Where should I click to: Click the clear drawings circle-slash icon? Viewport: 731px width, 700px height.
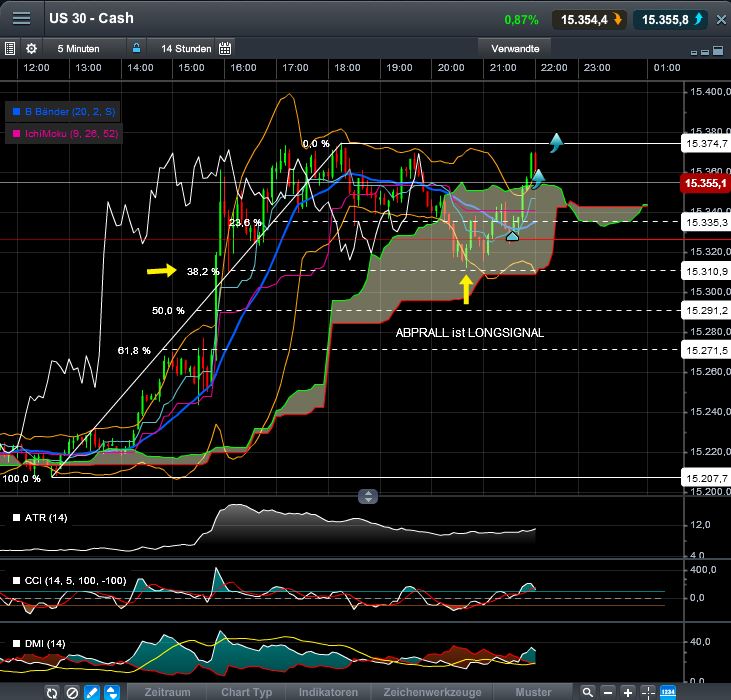pyautogui.click(x=72, y=693)
